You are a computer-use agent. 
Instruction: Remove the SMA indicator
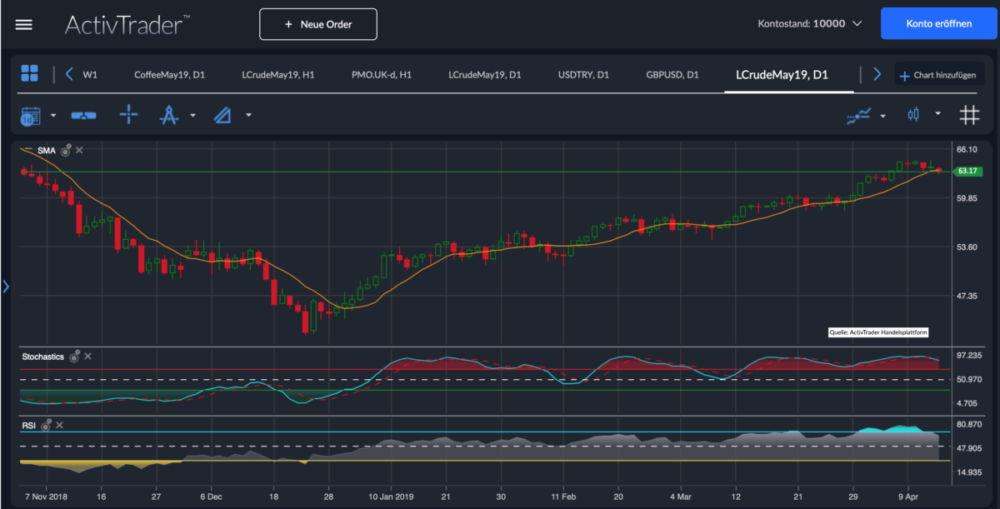coord(79,150)
